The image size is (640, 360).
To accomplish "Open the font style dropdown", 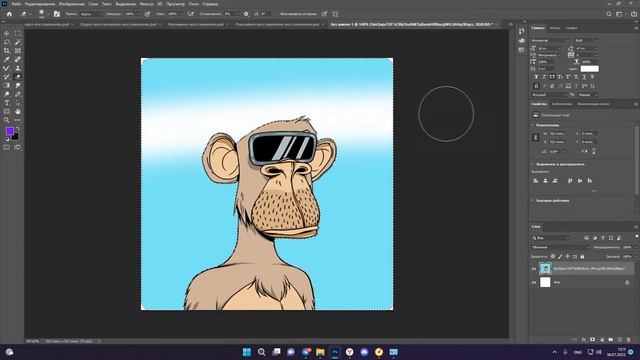I will click(x=586, y=40).
